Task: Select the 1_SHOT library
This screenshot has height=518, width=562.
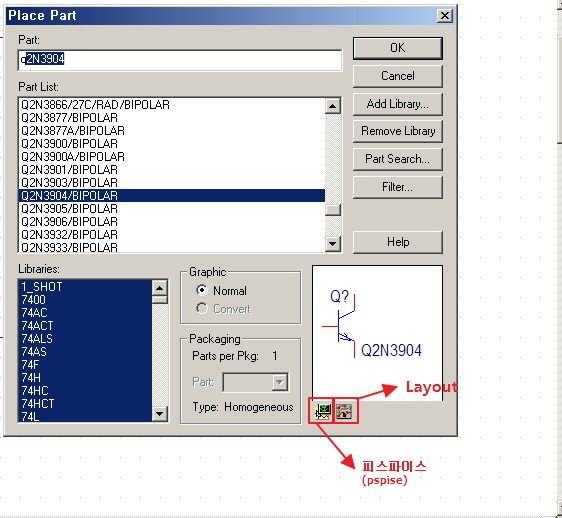Action: pyautogui.click(x=85, y=287)
